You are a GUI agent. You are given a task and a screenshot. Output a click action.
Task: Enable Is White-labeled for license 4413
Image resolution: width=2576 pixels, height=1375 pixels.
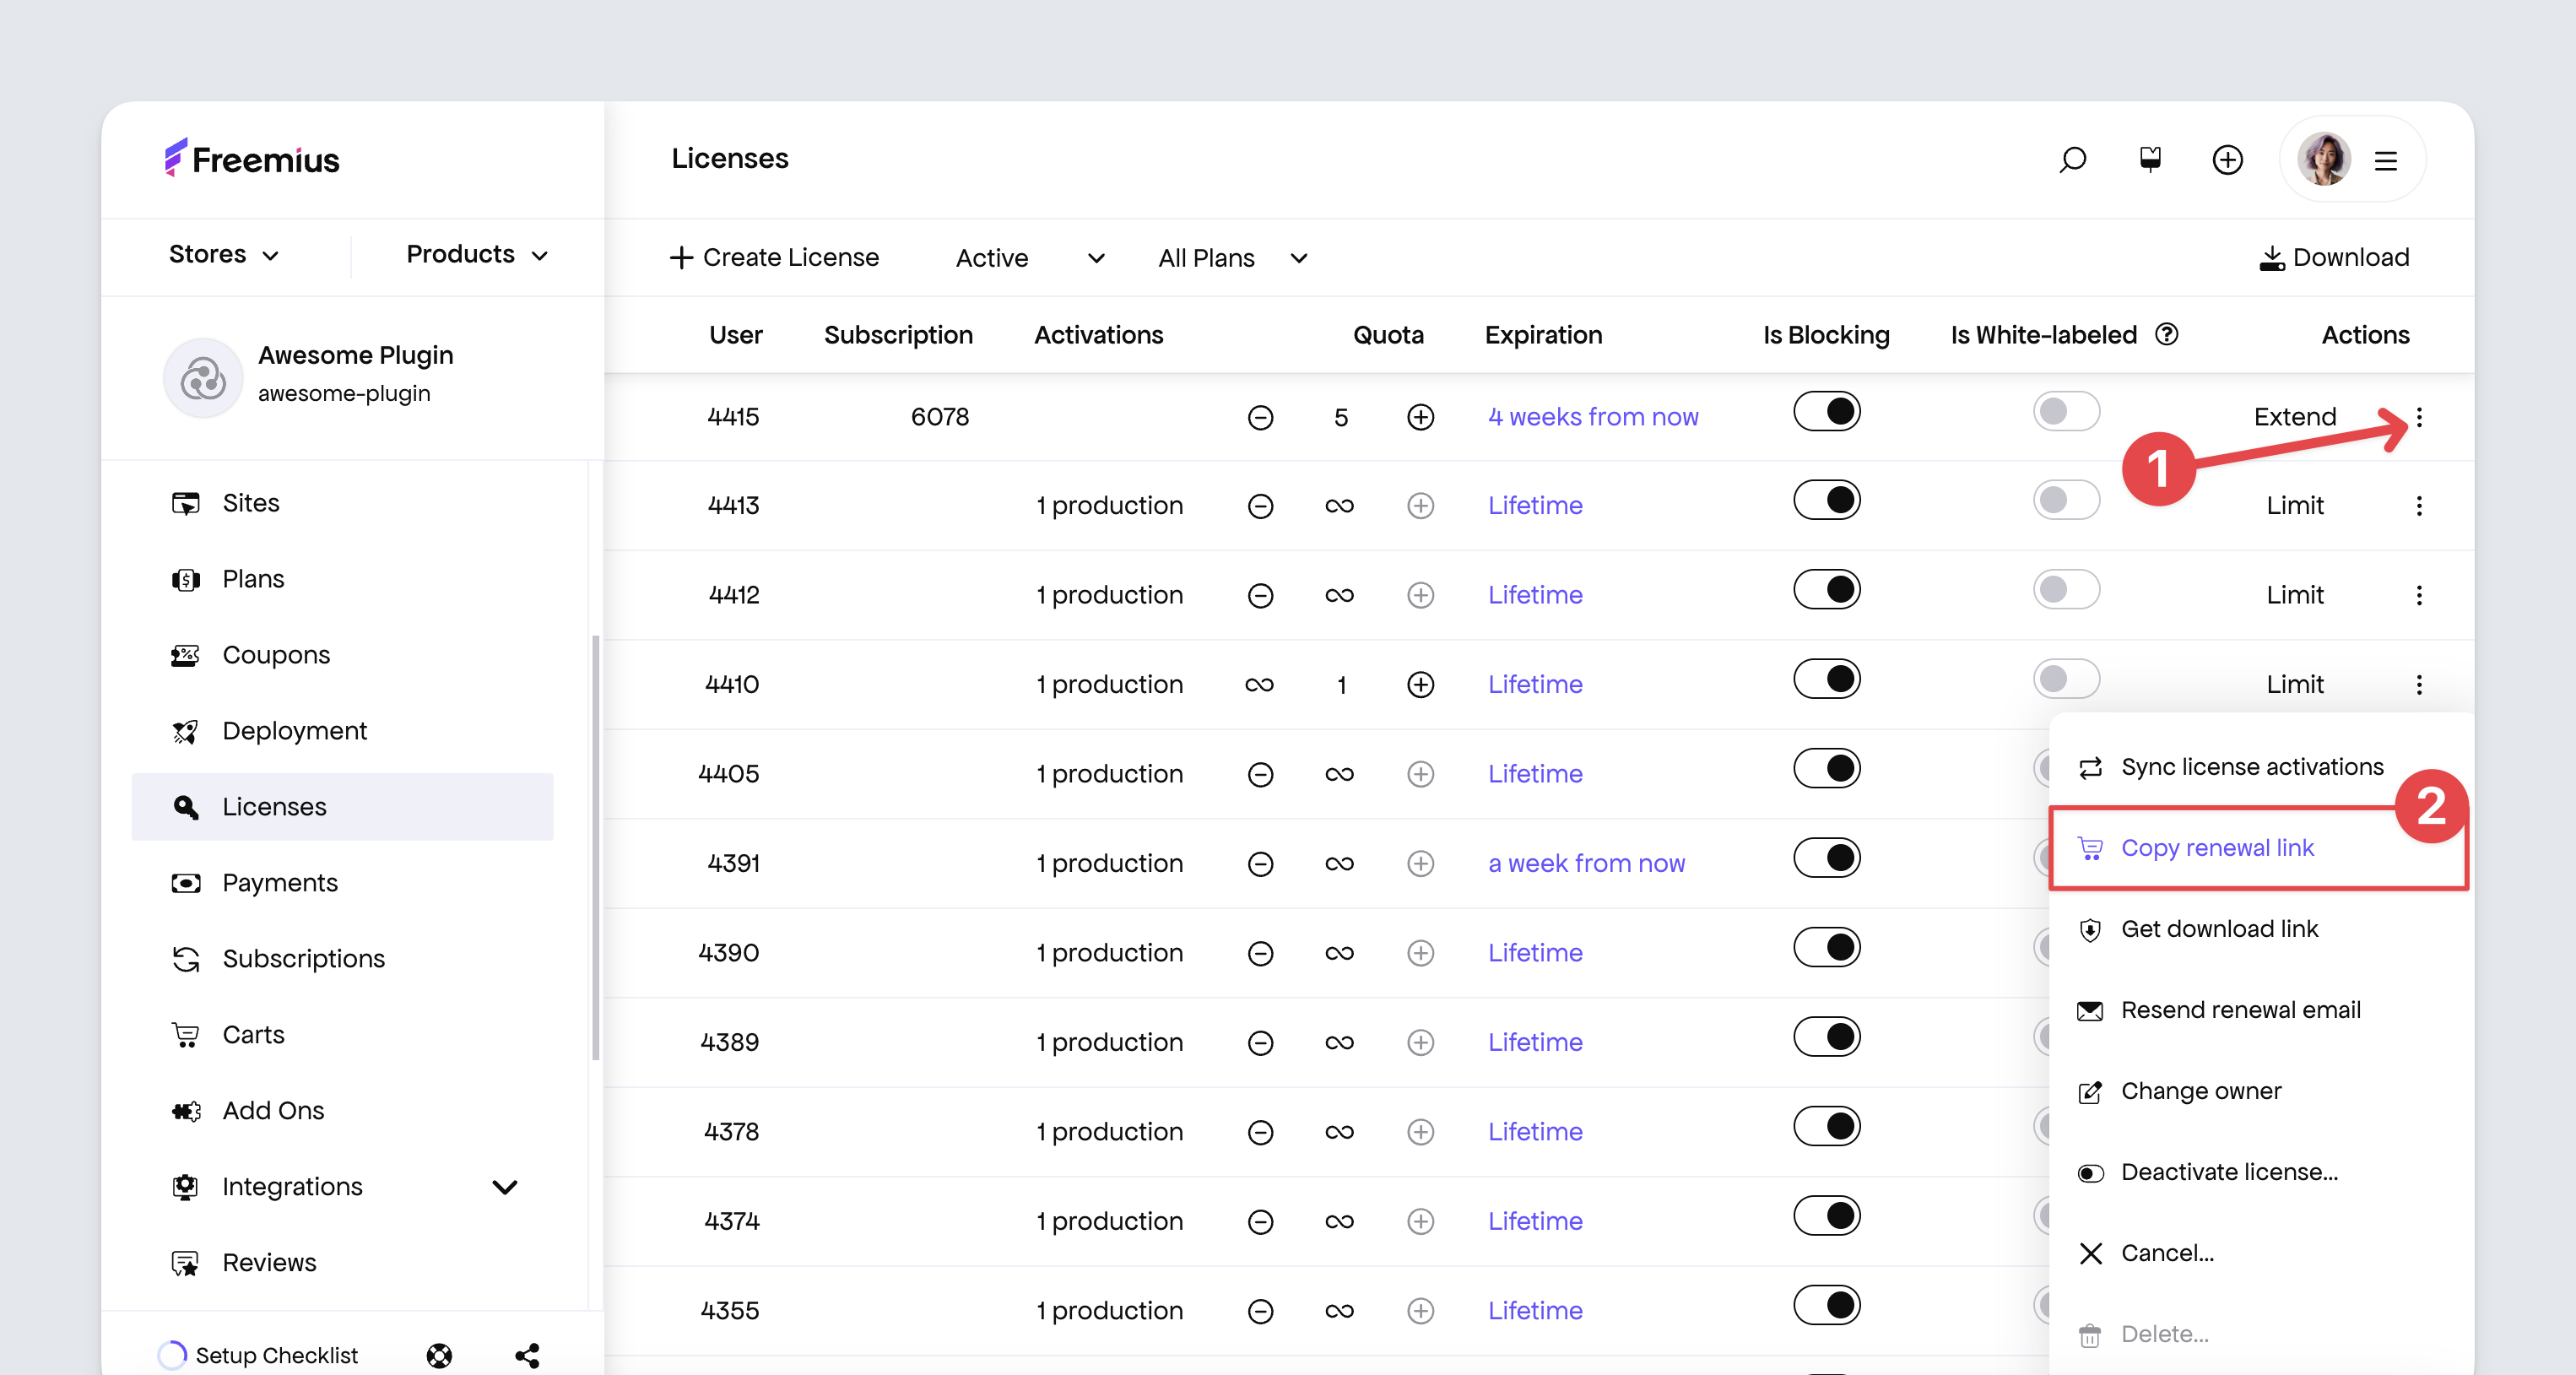coord(2066,500)
